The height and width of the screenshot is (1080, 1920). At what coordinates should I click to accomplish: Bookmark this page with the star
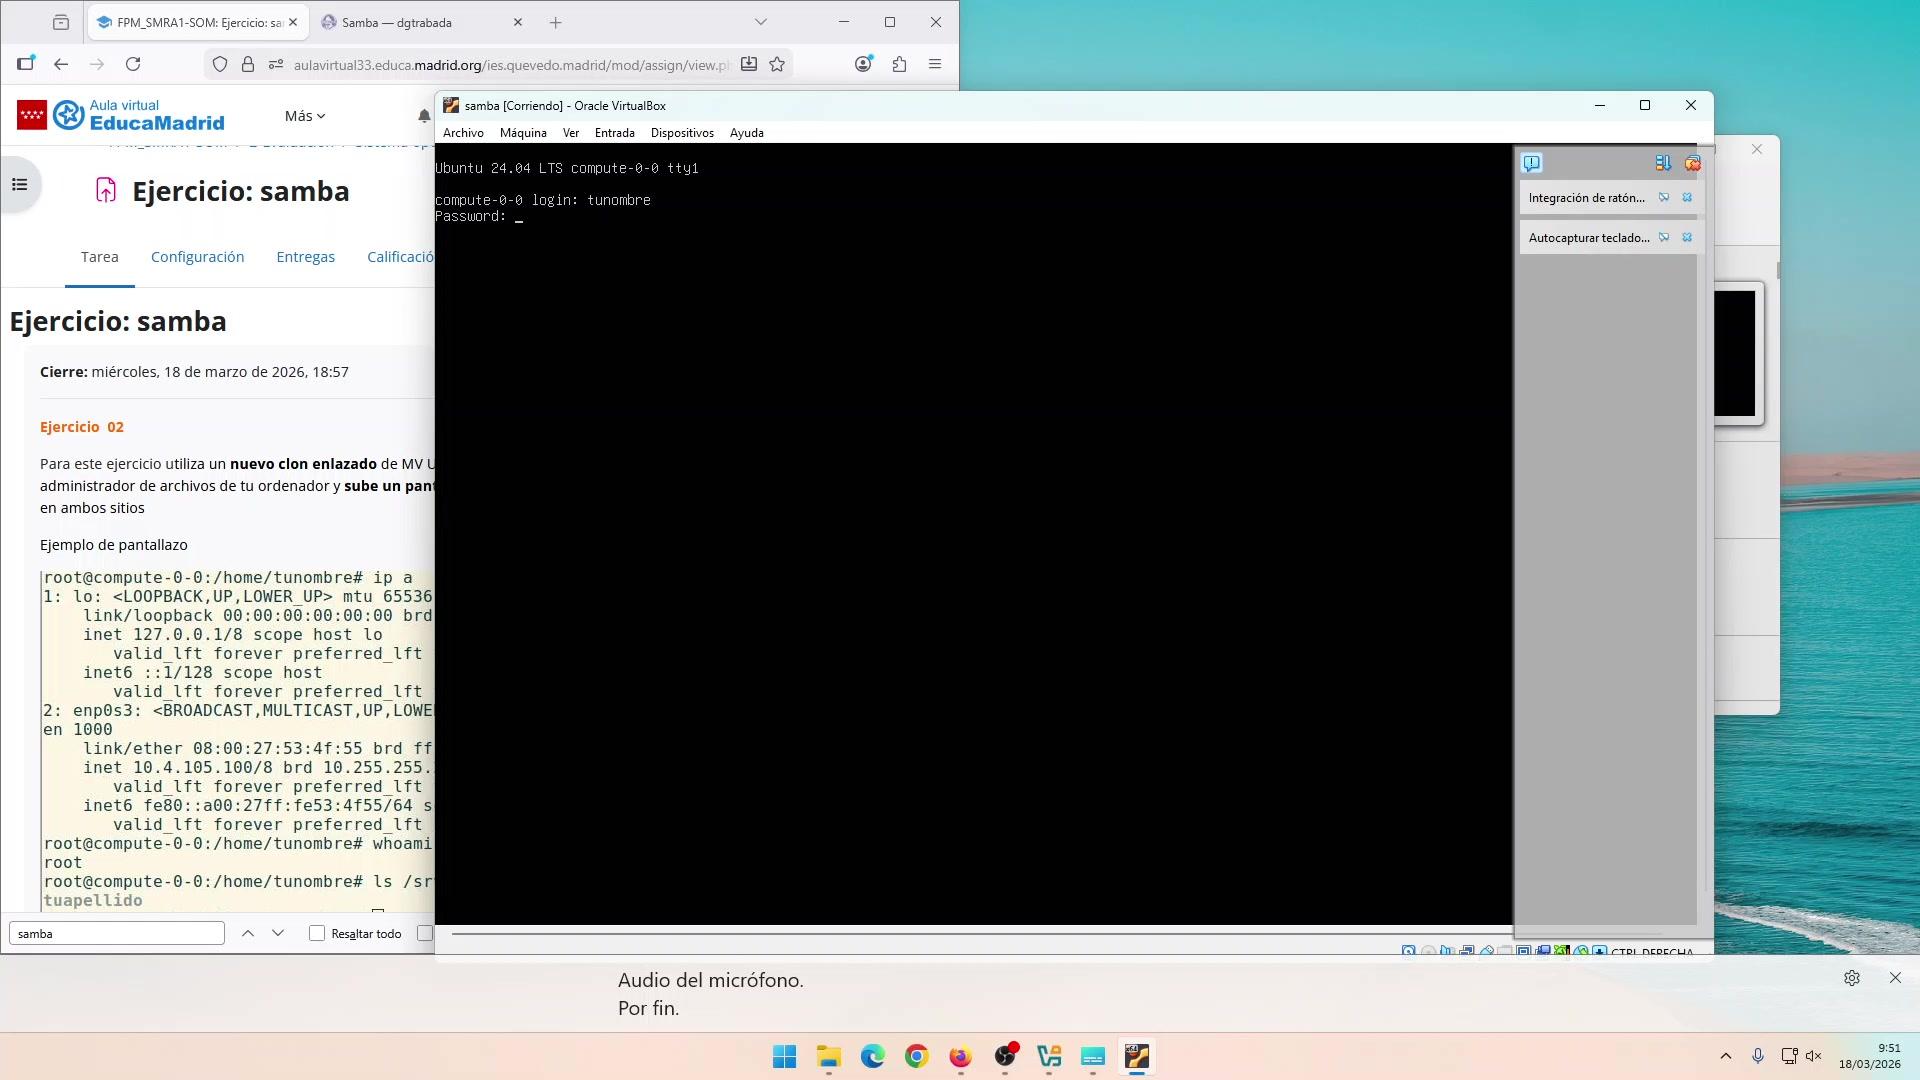[x=777, y=64]
